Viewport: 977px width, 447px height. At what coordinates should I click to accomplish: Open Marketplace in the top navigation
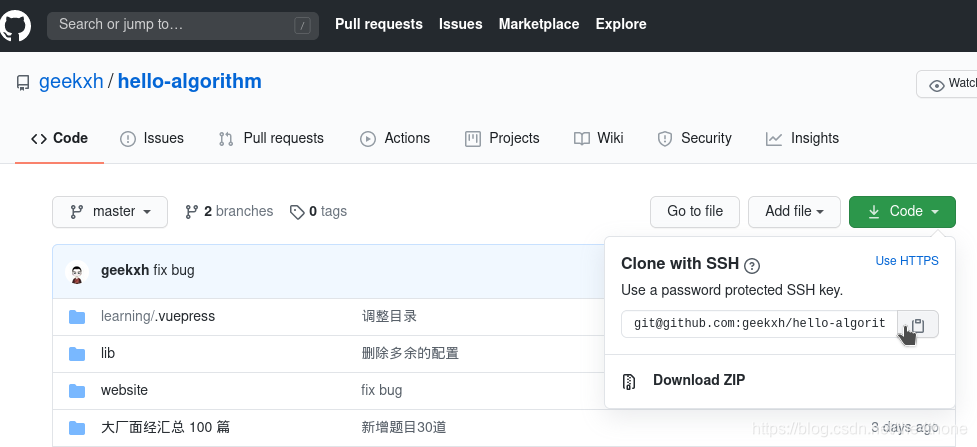(x=539, y=24)
